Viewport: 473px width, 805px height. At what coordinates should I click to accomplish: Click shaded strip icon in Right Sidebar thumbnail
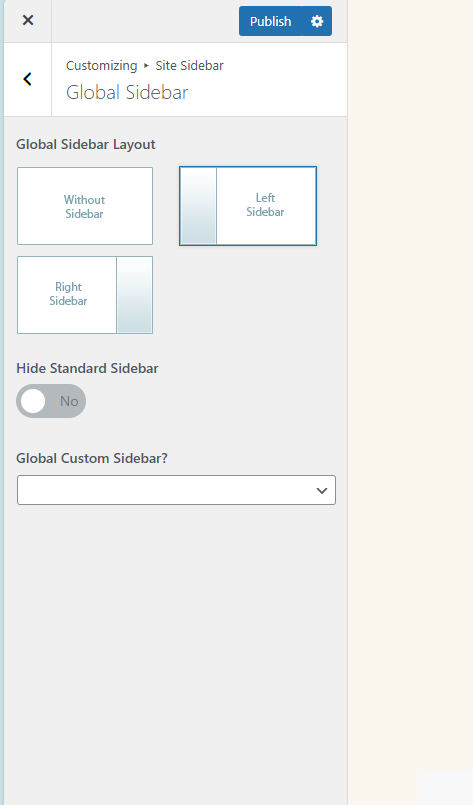(x=135, y=295)
